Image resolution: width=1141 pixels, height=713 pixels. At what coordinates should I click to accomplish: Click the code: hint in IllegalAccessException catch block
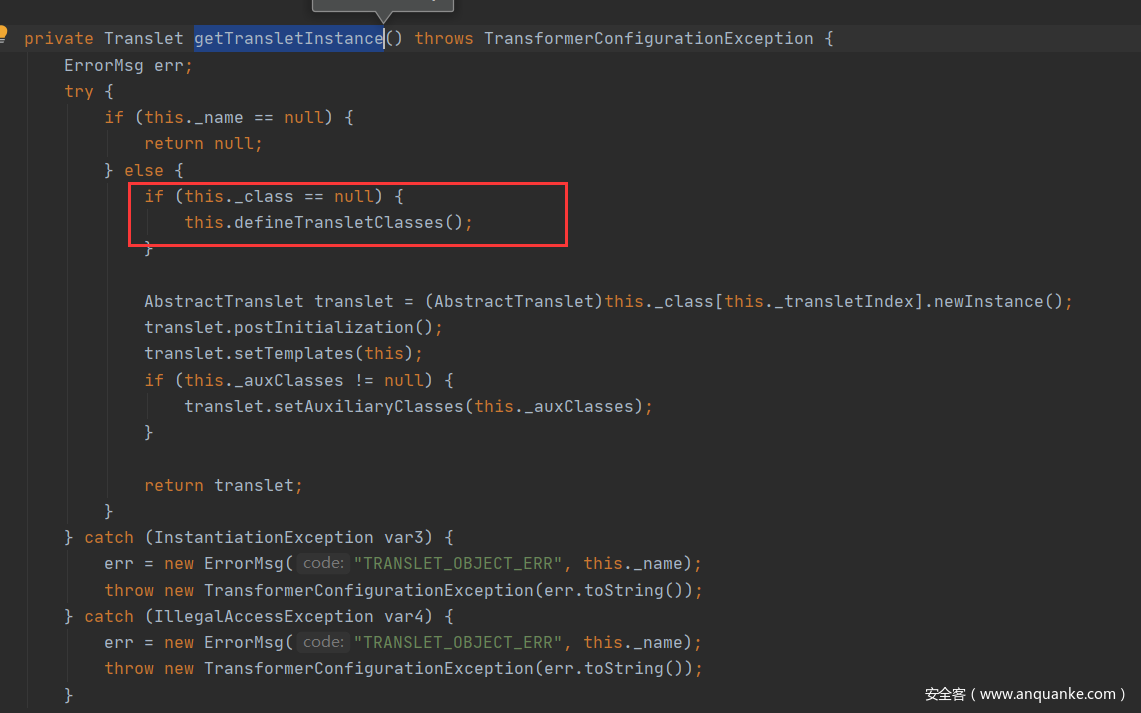[322, 642]
